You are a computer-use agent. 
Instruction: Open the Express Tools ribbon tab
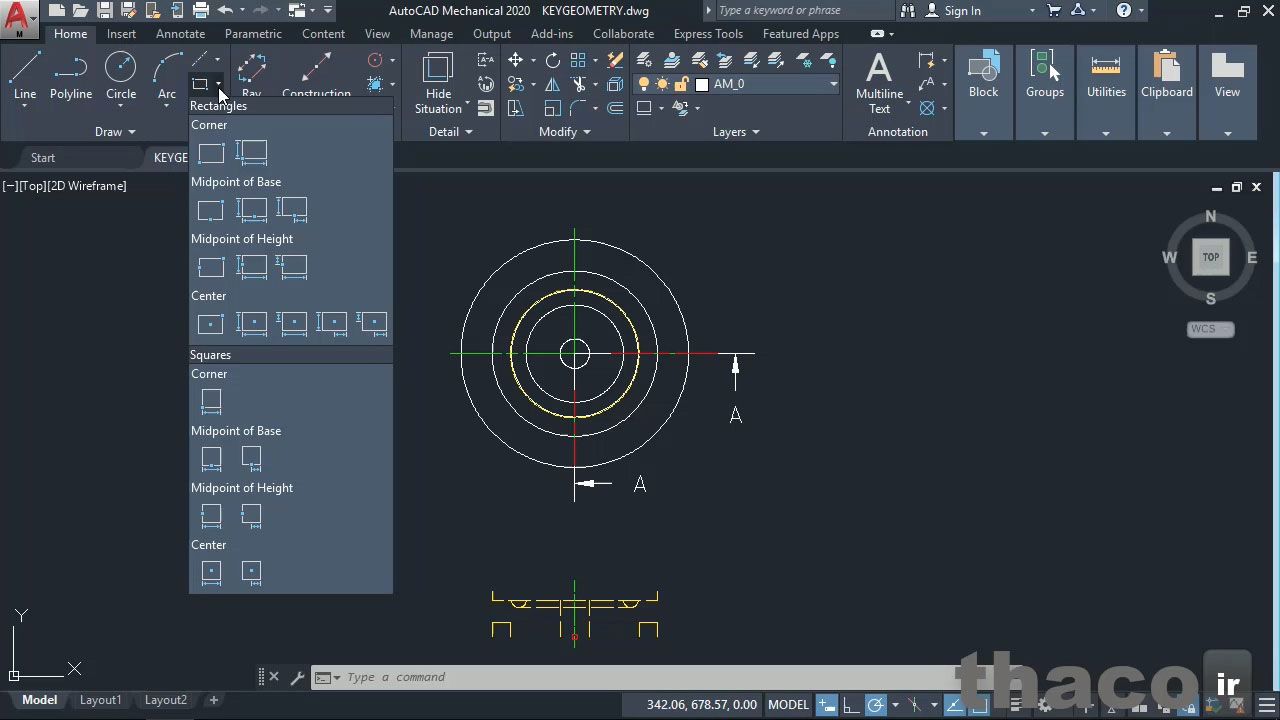(x=708, y=34)
